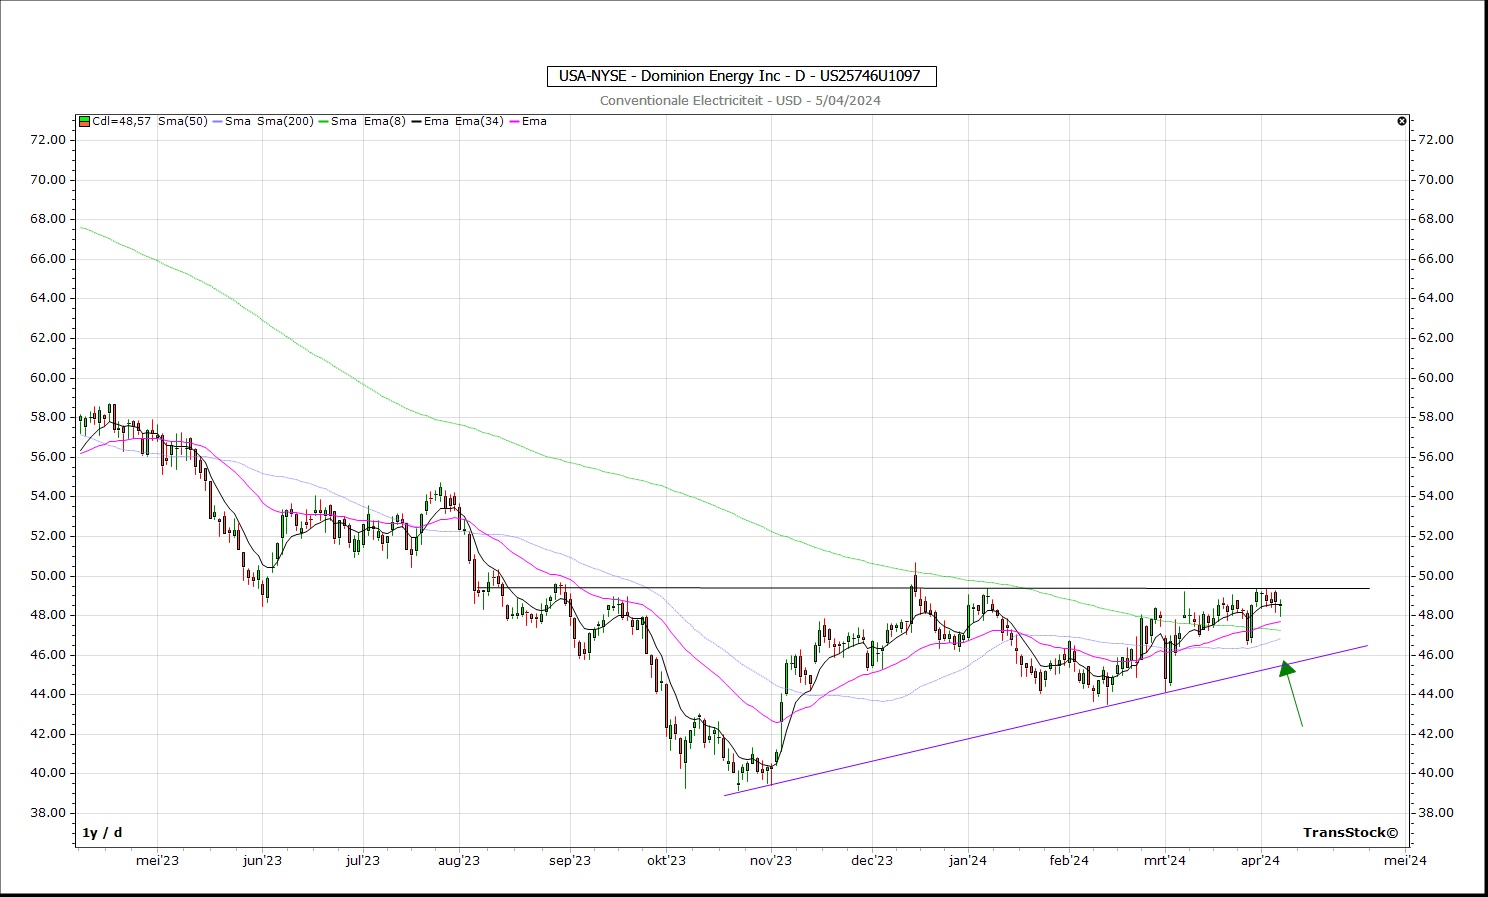Select the Ema(34) legend label

pyautogui.click(x=480, y=121)
